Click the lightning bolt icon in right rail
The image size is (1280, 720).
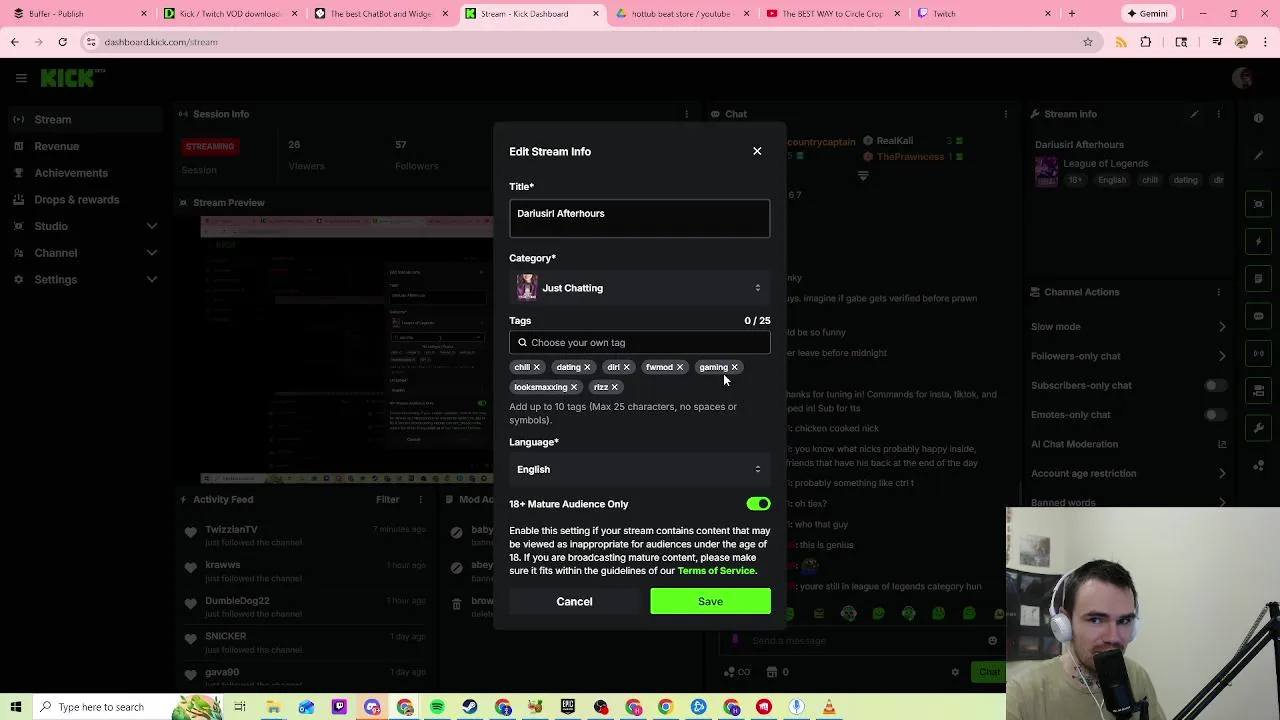pyautogui.click(x=1259, y=241)
